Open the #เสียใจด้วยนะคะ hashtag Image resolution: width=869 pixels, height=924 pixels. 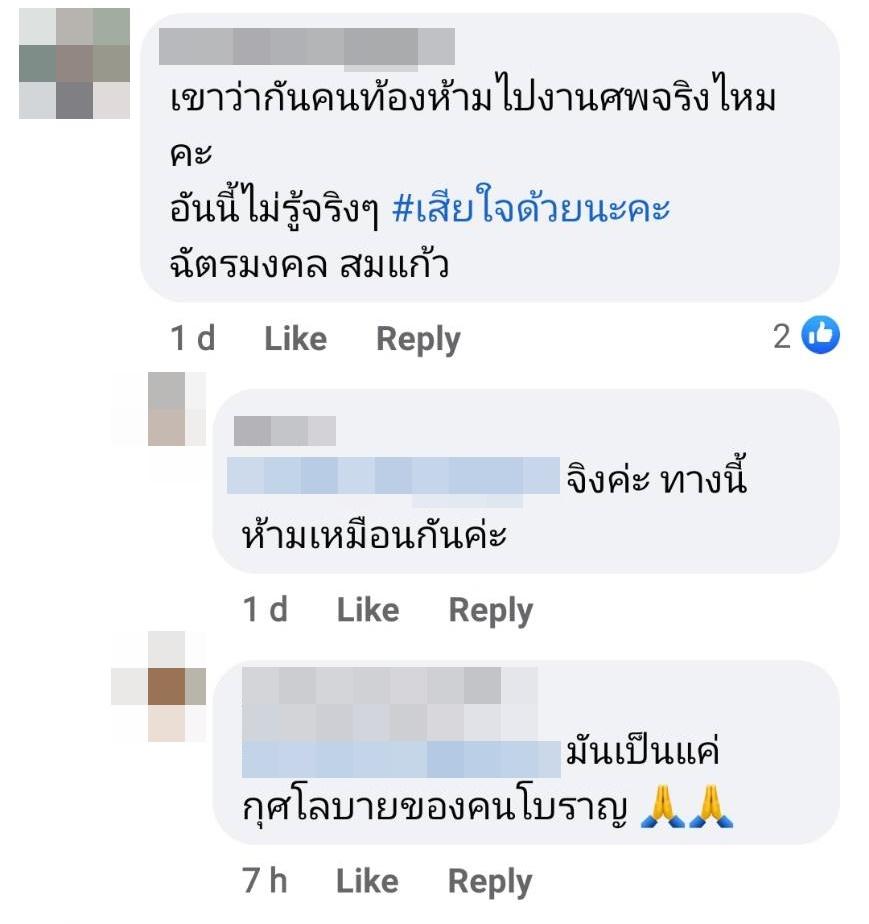531,207
